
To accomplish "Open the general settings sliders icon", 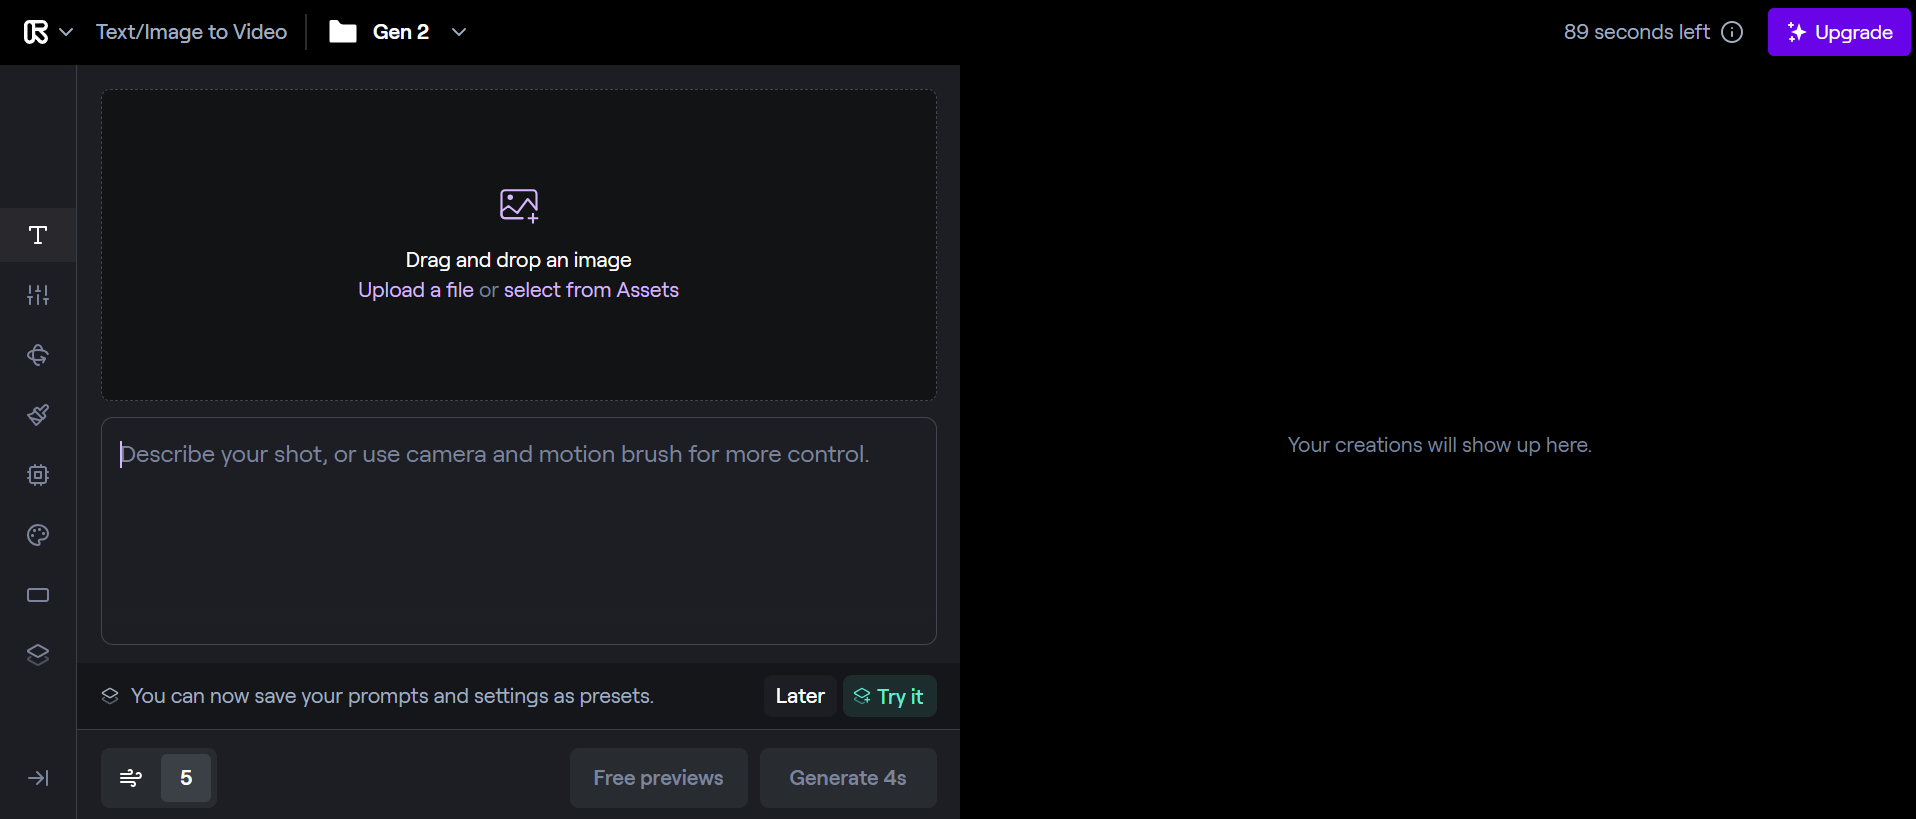I will point(38,295).
